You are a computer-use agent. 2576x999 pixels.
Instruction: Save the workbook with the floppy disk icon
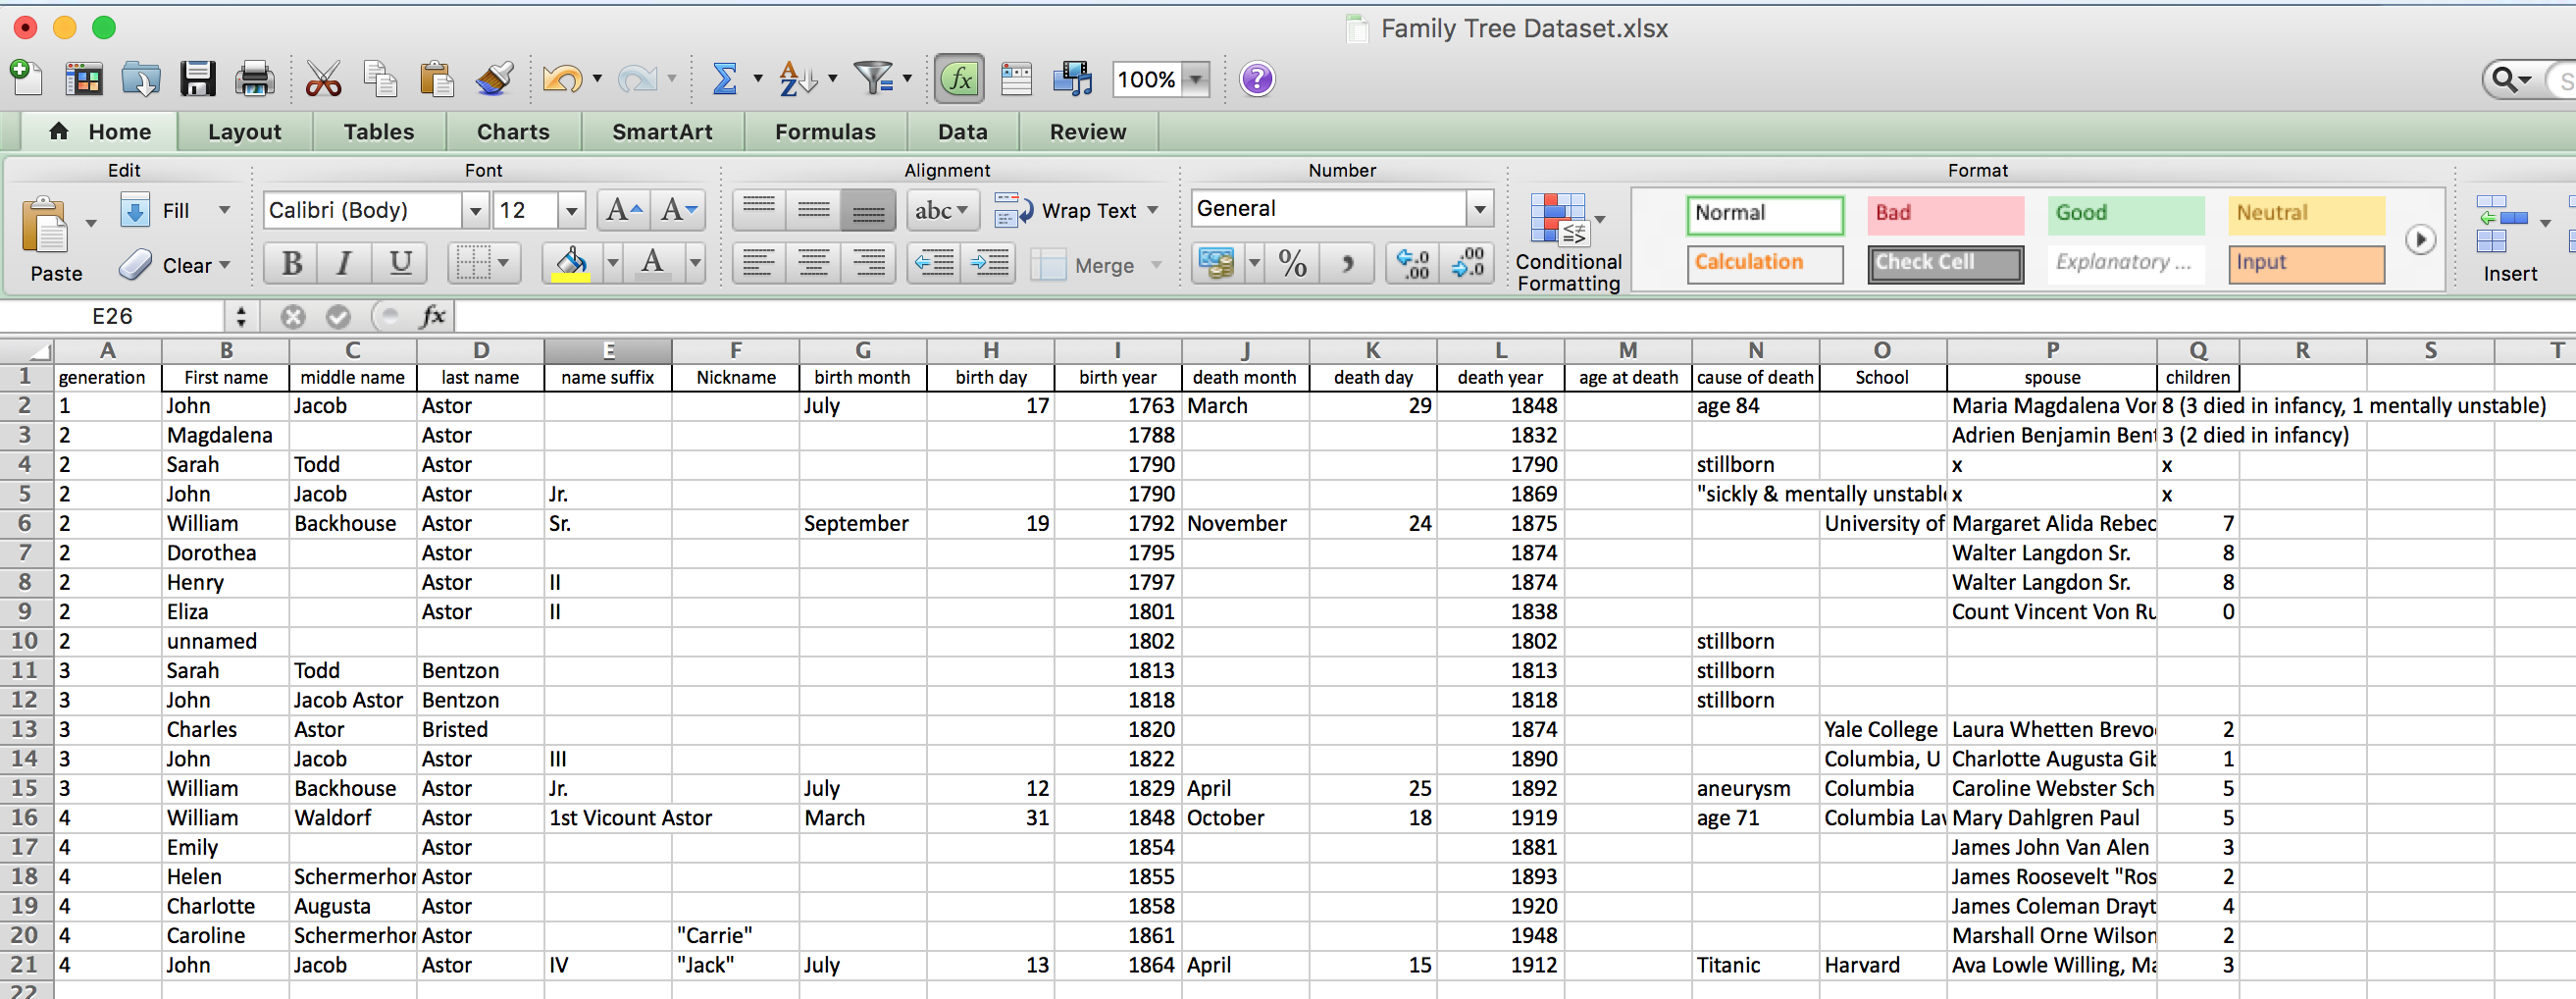click(198, 78)
